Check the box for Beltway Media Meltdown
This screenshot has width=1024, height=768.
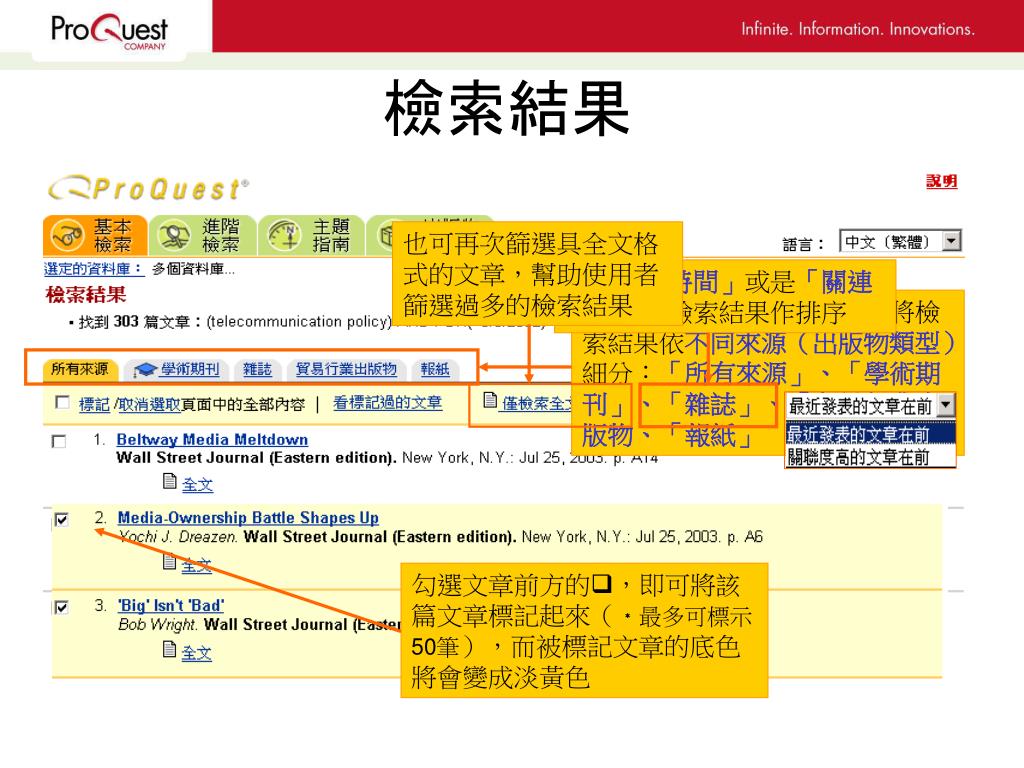(59, 442)
